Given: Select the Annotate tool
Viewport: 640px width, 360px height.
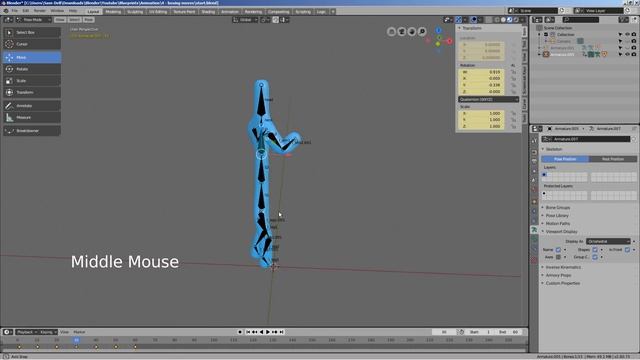Looking at the screenshot, I should click(32, 106).
